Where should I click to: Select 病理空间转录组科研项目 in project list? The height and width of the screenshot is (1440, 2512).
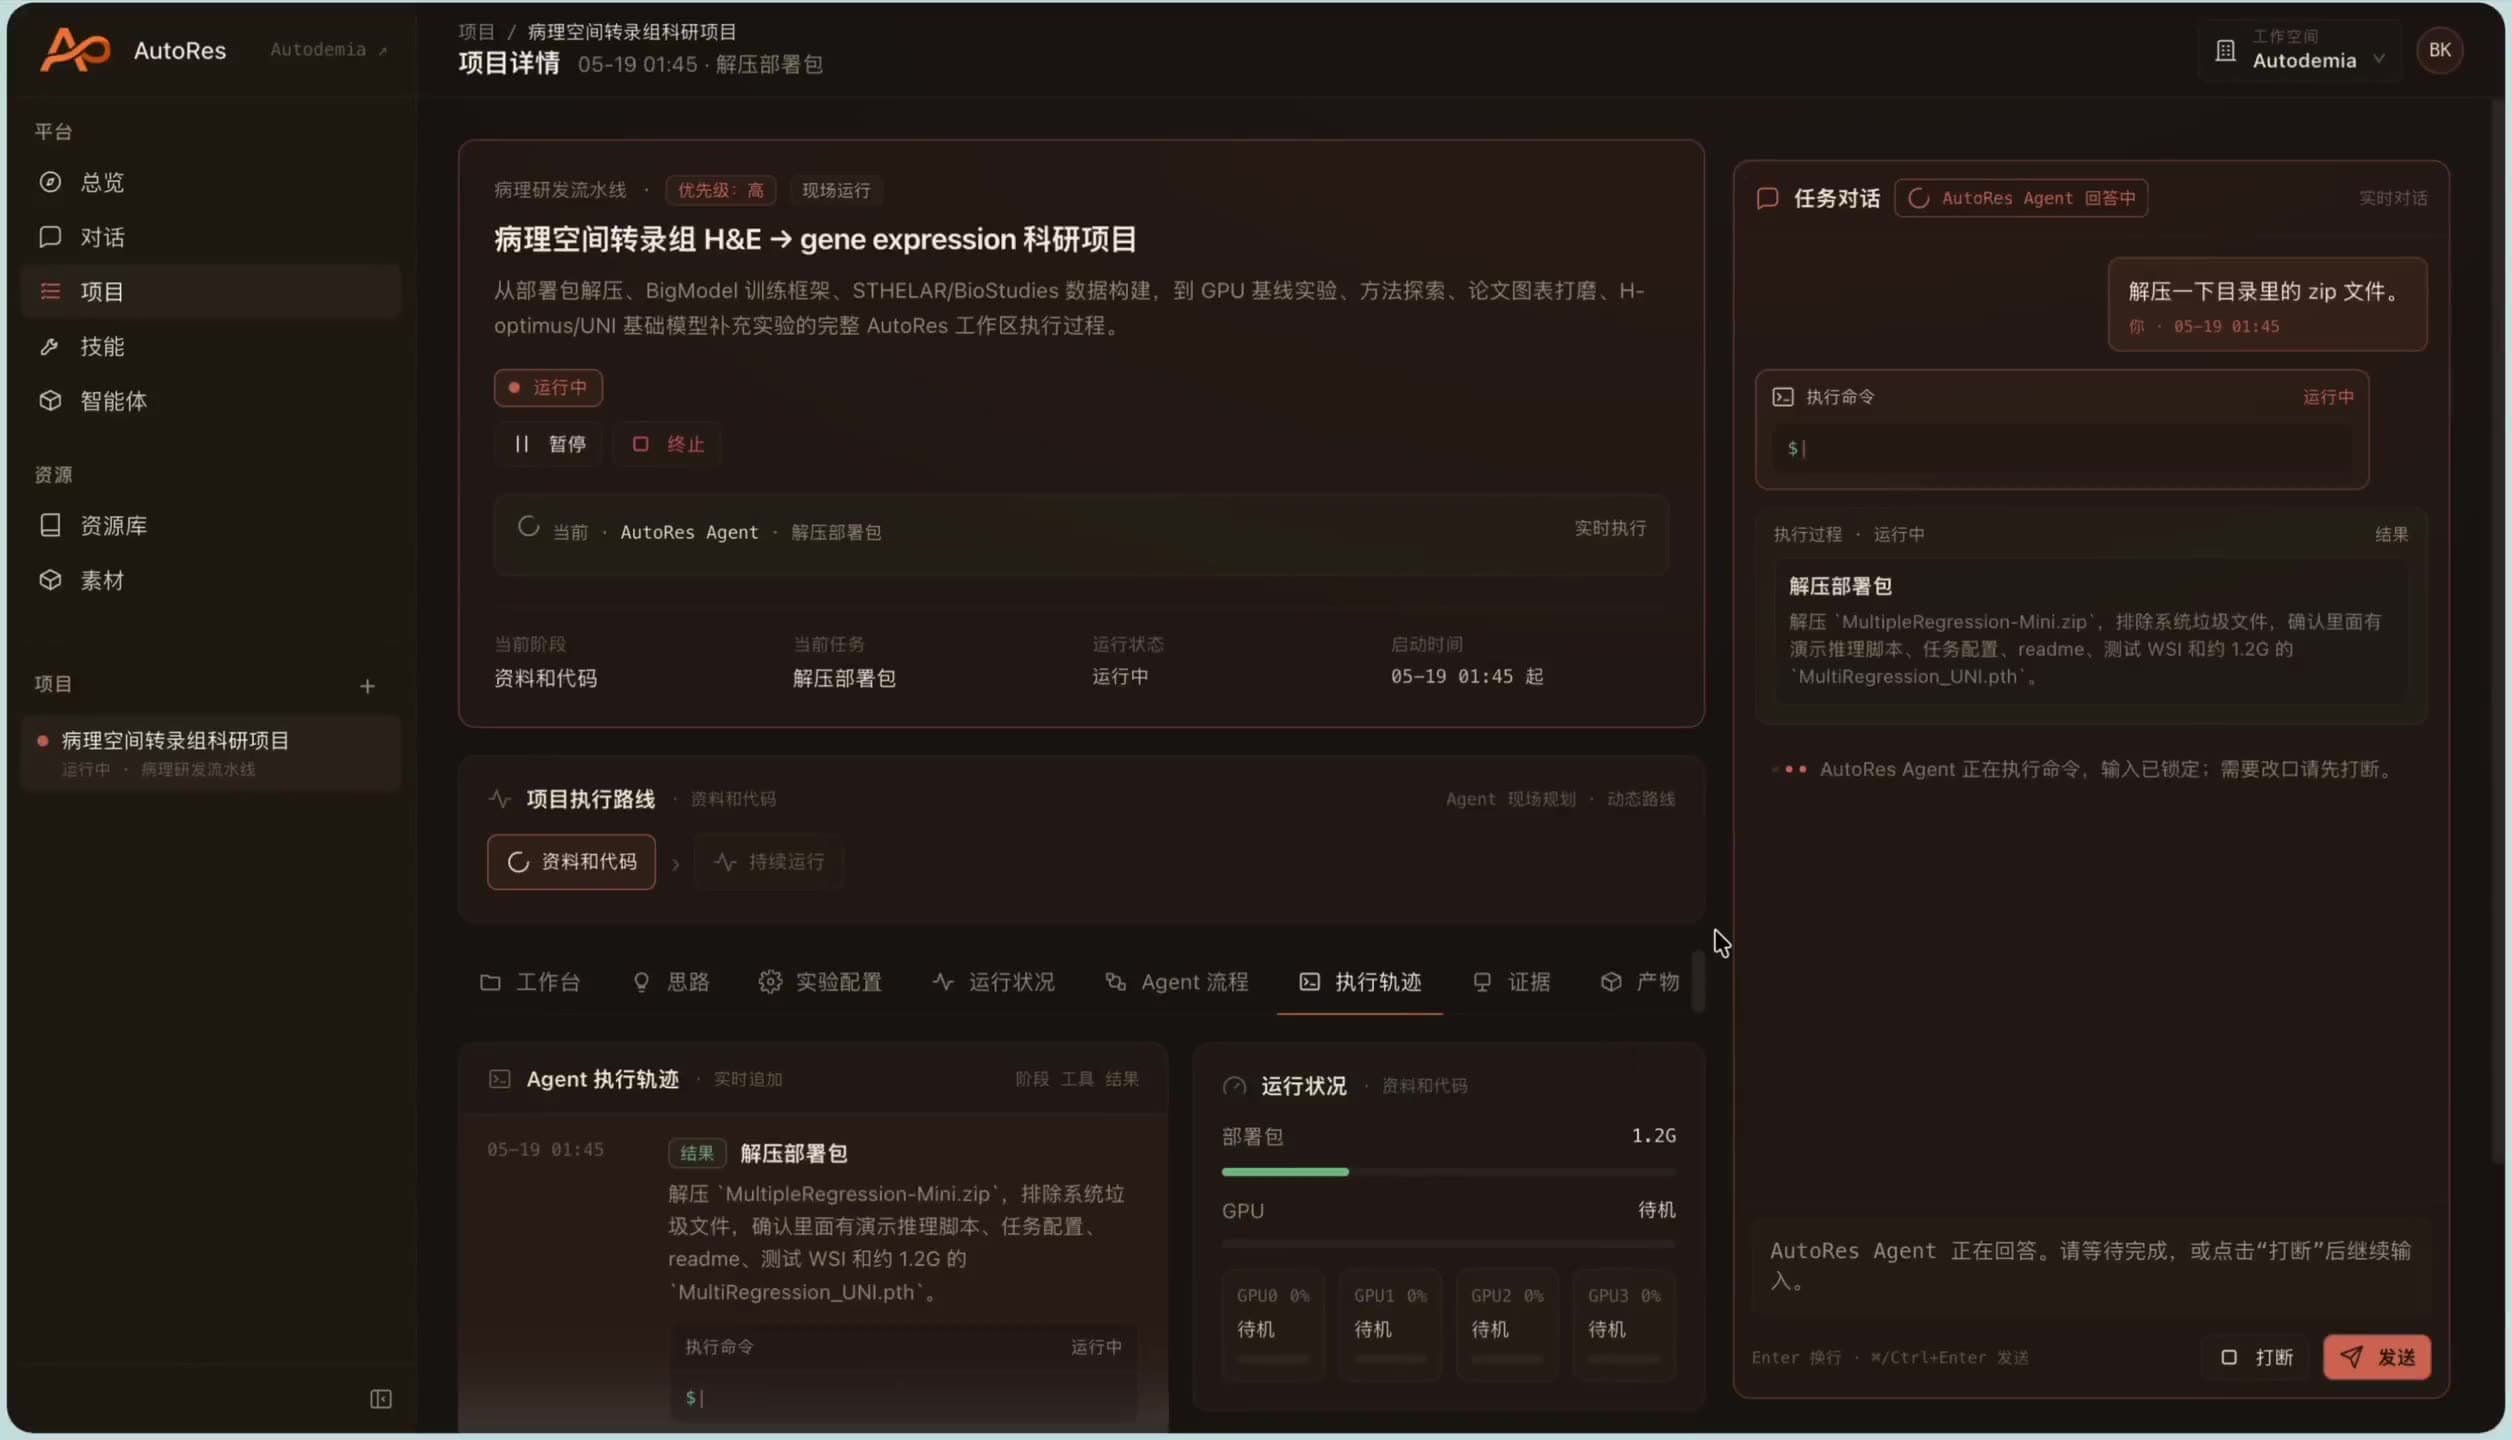[x=210, y=753]
